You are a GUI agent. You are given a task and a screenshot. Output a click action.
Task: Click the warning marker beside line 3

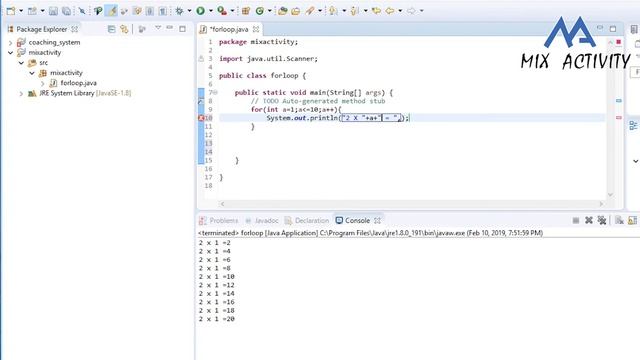pos(201,59)
